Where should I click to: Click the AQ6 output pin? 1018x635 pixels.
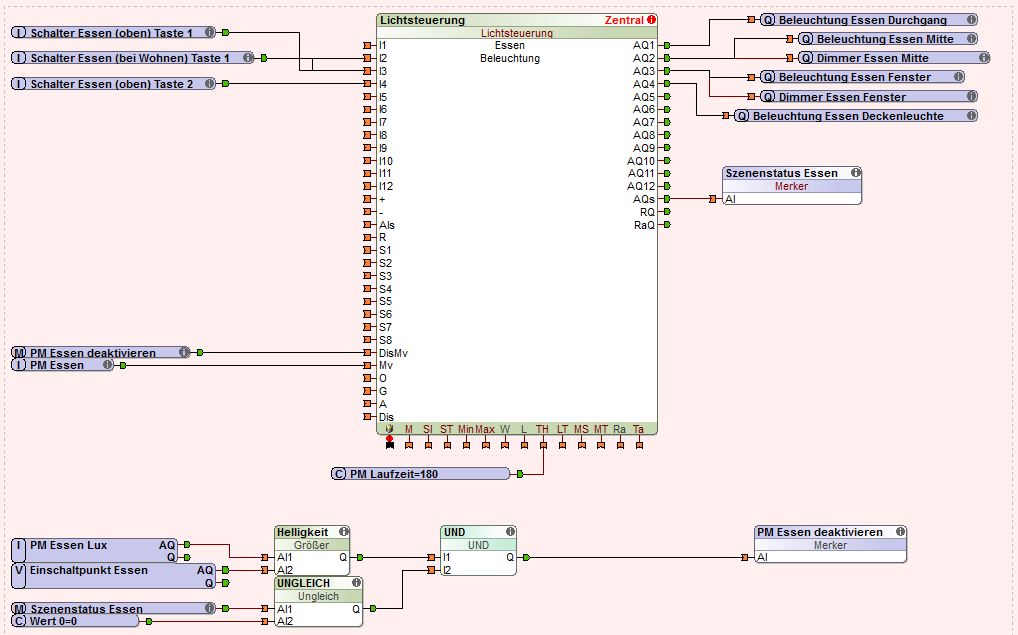pos(667,109)
